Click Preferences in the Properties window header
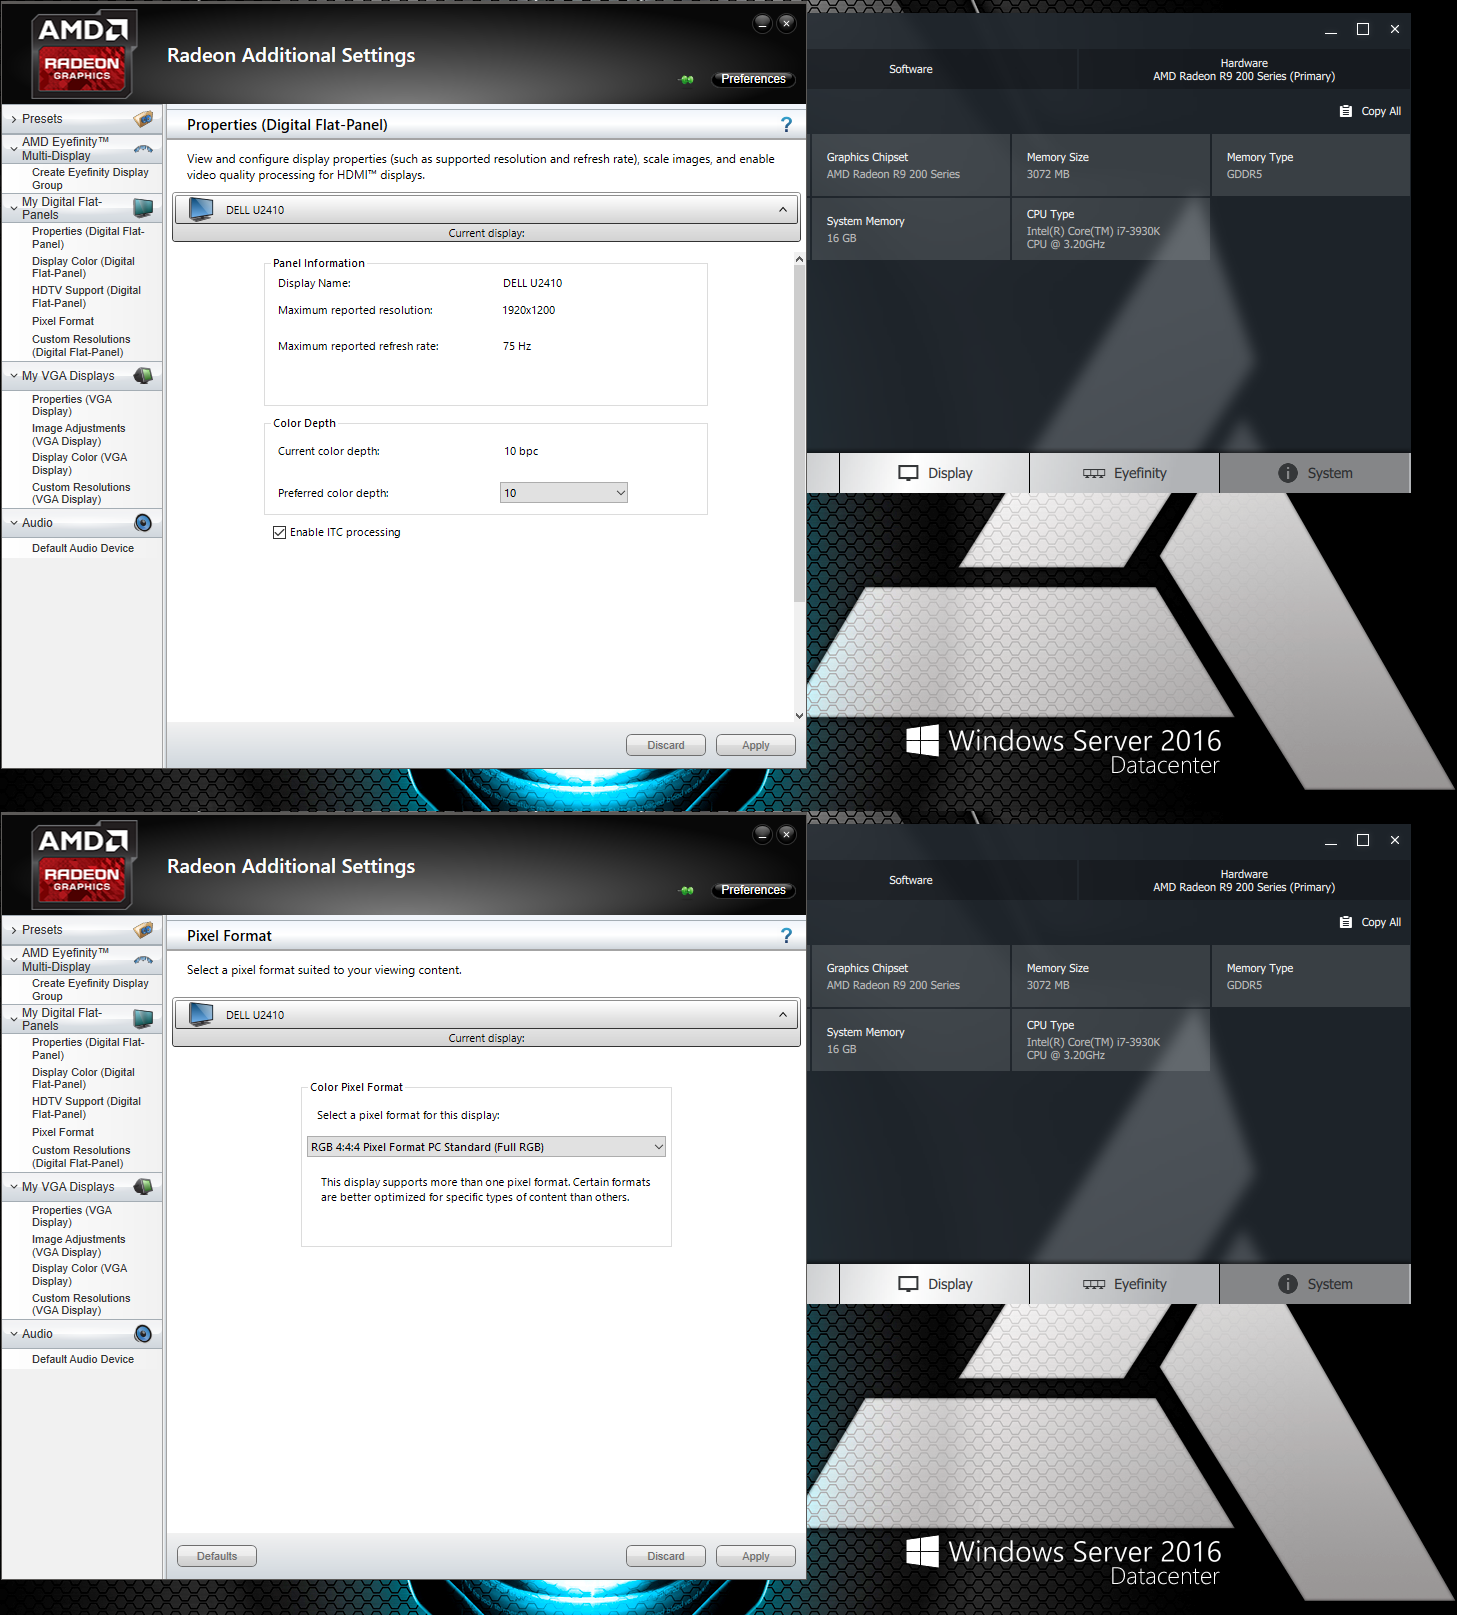This screenshot has width=1457, height=1615. [753, 79]
